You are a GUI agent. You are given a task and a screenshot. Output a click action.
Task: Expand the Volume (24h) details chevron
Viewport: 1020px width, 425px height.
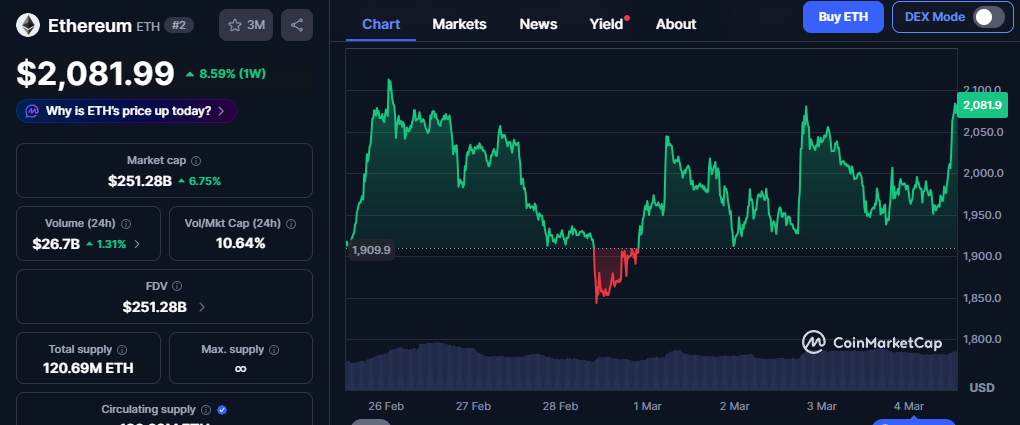point(137,243)
